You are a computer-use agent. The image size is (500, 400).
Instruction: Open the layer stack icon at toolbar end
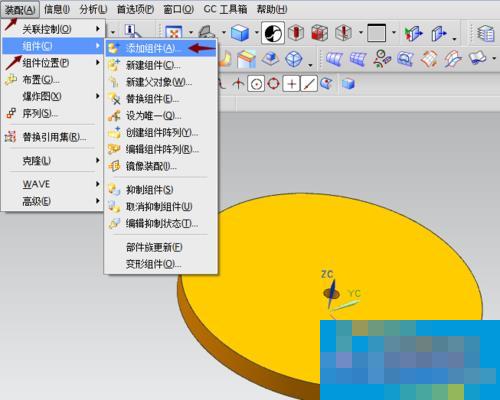click(486, 33)
